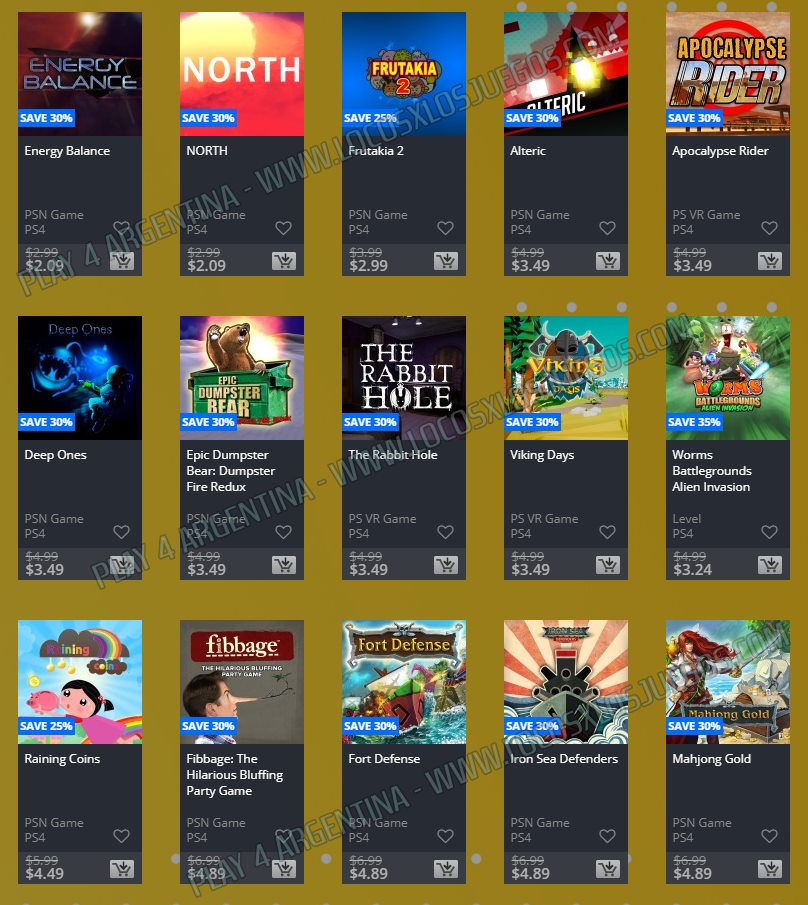This screenshot has height=905, width=808.
Task: Wishlist Fort Defense with the heart icon
Action: [x=445, y=836]
